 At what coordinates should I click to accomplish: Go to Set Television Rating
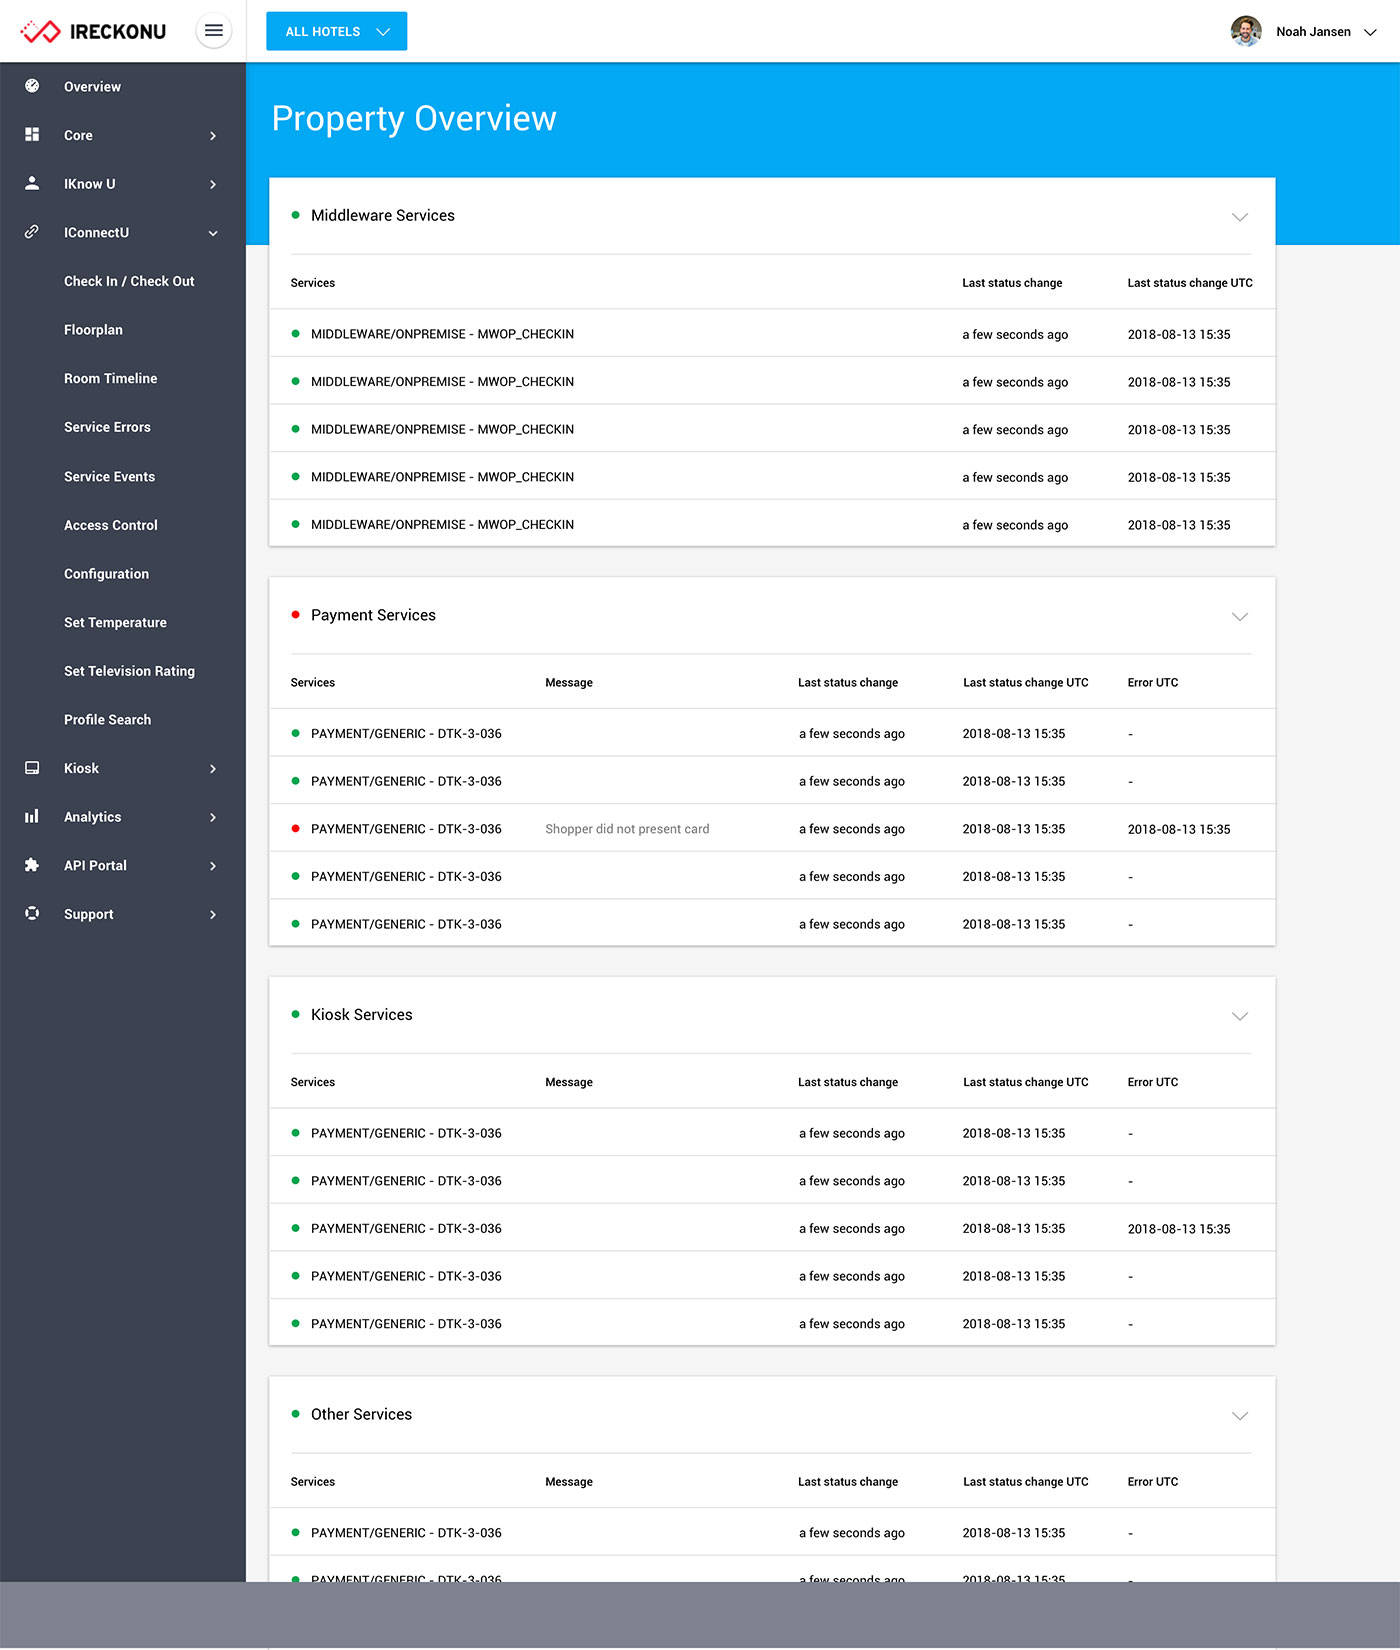(129, 671)
